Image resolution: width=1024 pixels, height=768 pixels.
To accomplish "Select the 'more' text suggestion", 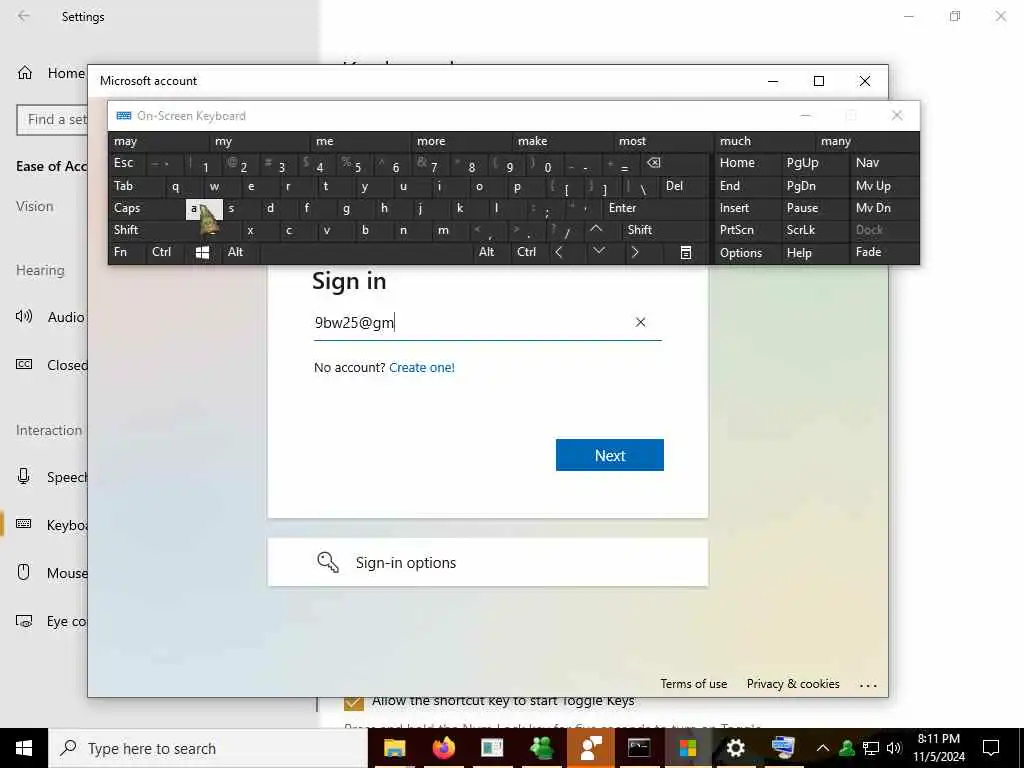I will pyautogui.click(x=462, y=141).
